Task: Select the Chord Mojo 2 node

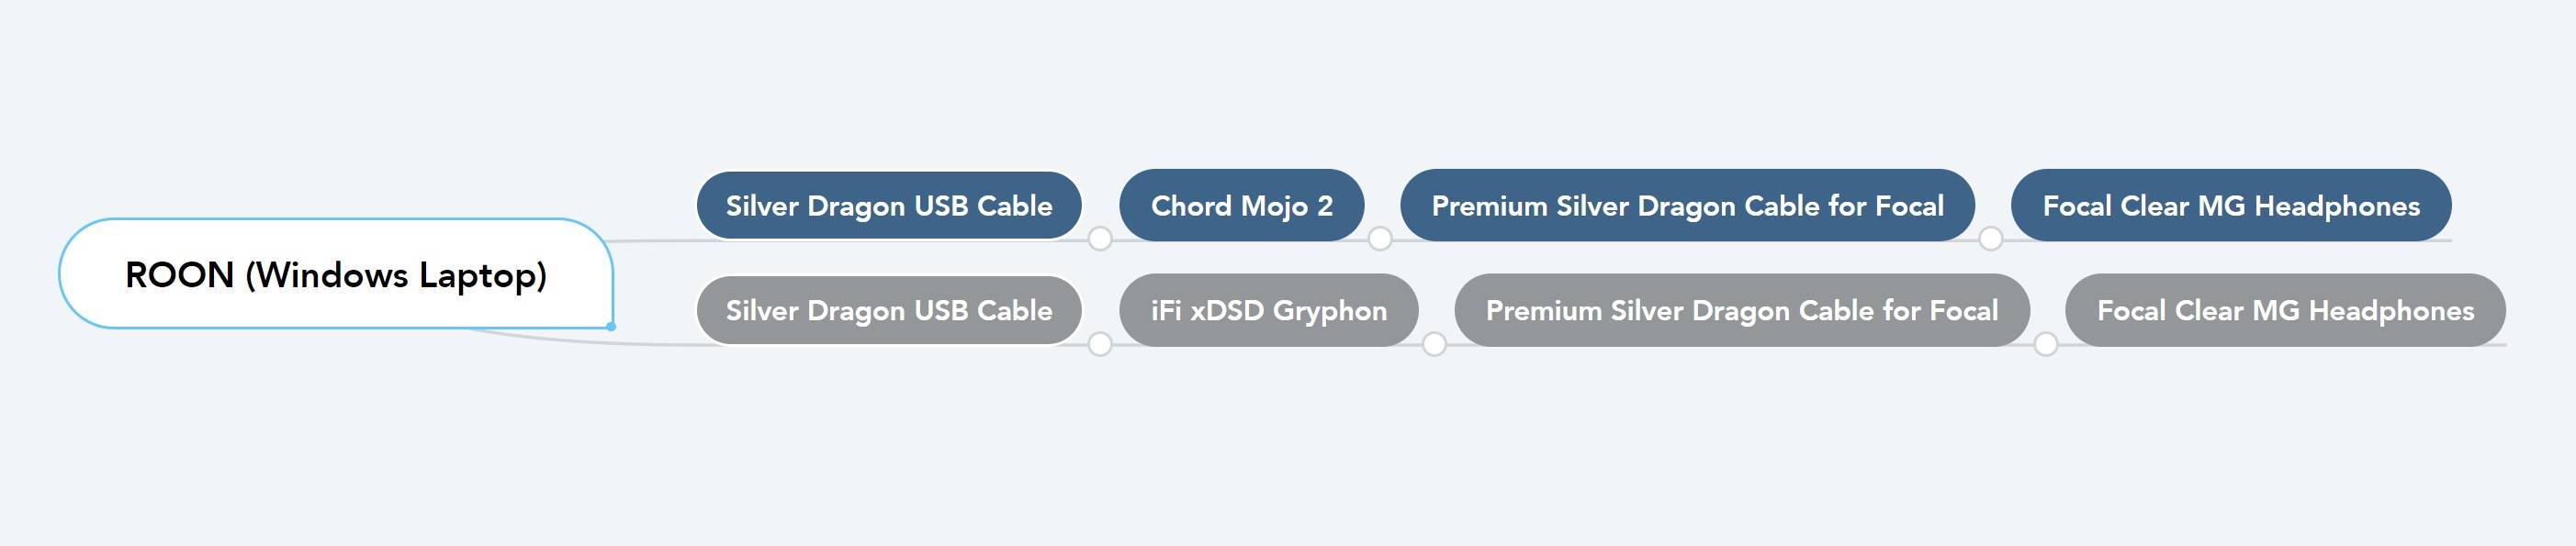Action: 1242,205
